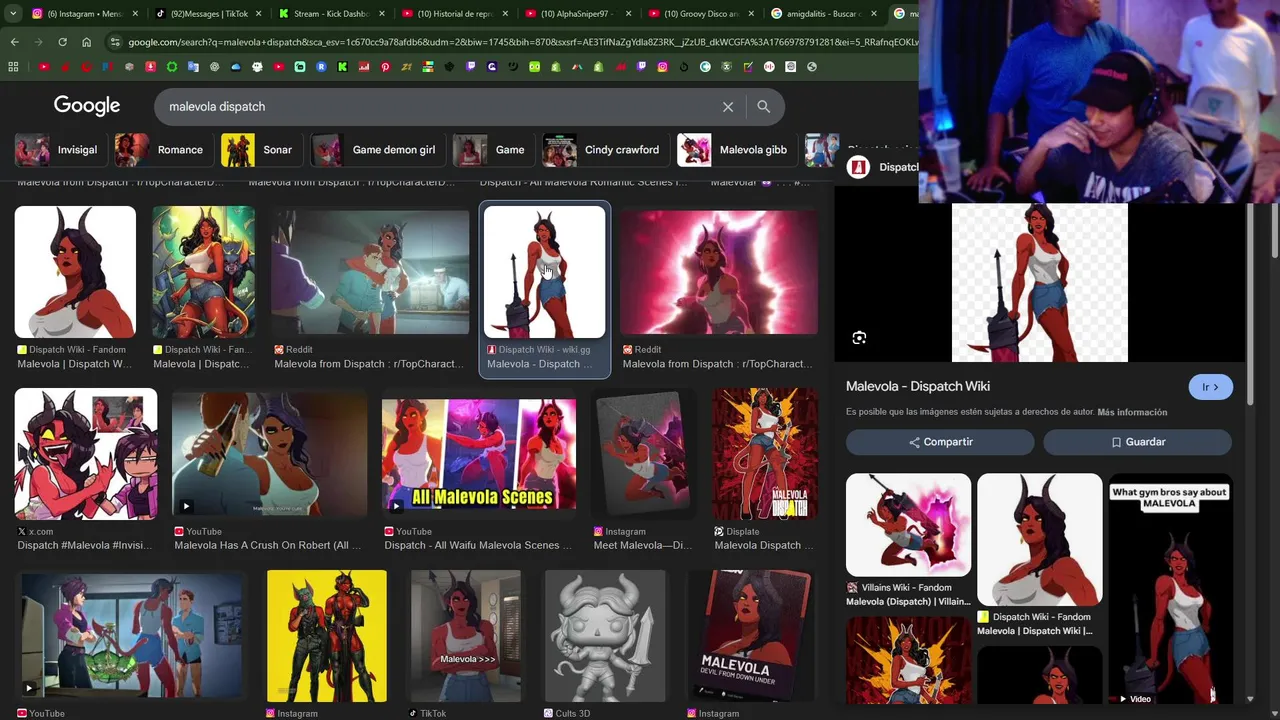The height and width of the screenshot is (720, 1280).
Task: Search this image with Google Lens
Action: (859, 338)
